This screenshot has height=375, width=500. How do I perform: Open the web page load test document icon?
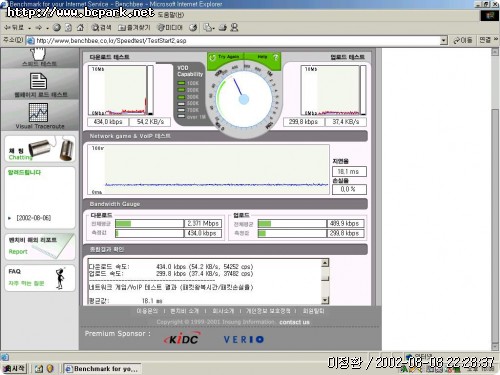click(x=38, y=81)
